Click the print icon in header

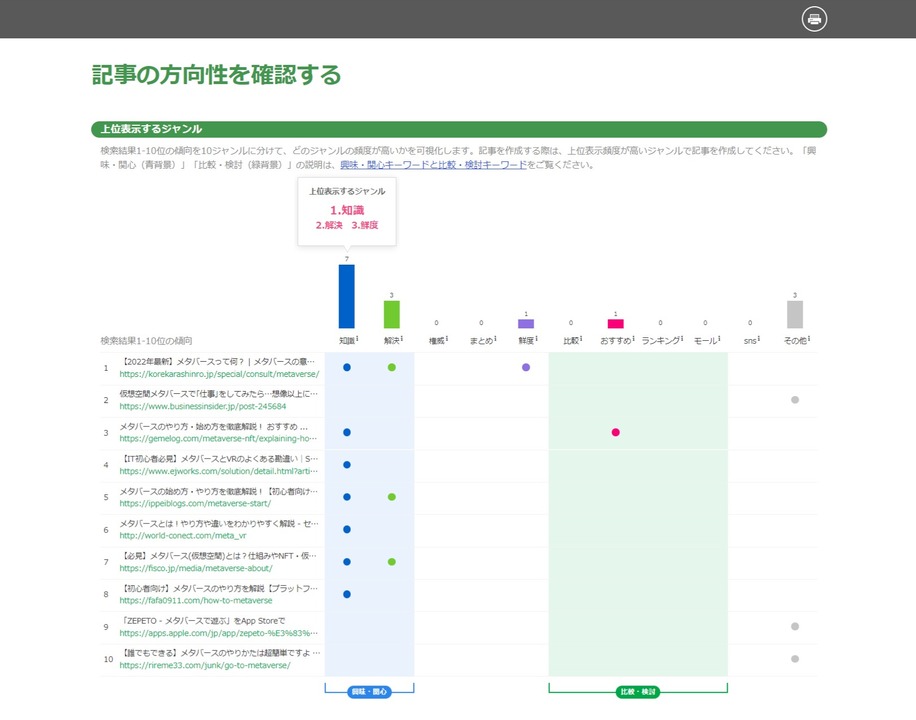tap(814, 19)
